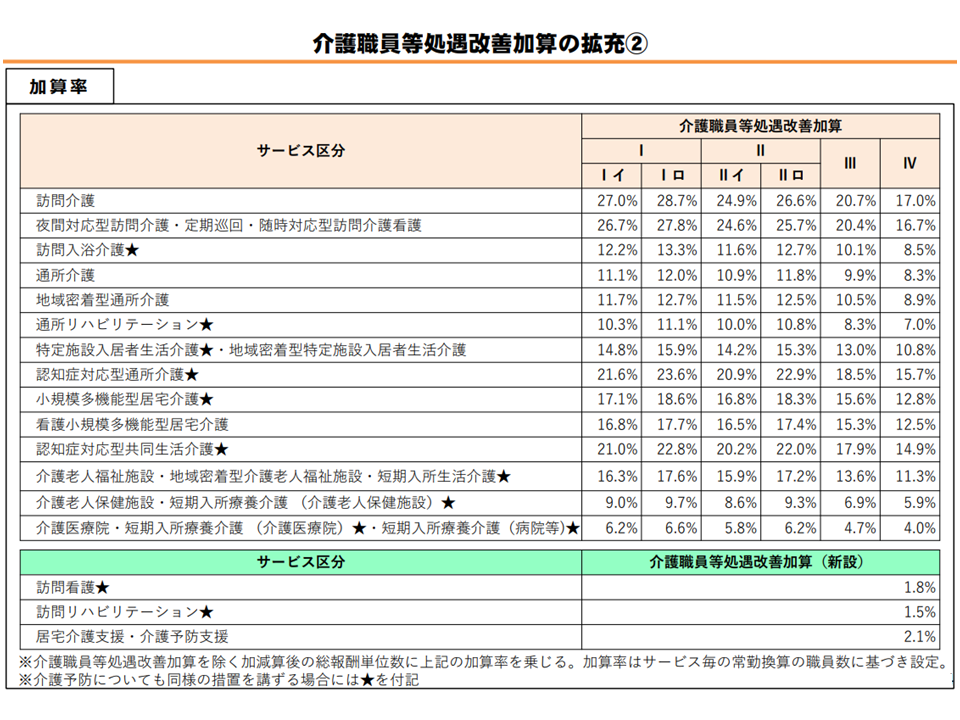Select the Ⅰイ column header
Image resolution: width=960 pixels, height=720 pixels.
pyautogui.click(x=612, y=175)
